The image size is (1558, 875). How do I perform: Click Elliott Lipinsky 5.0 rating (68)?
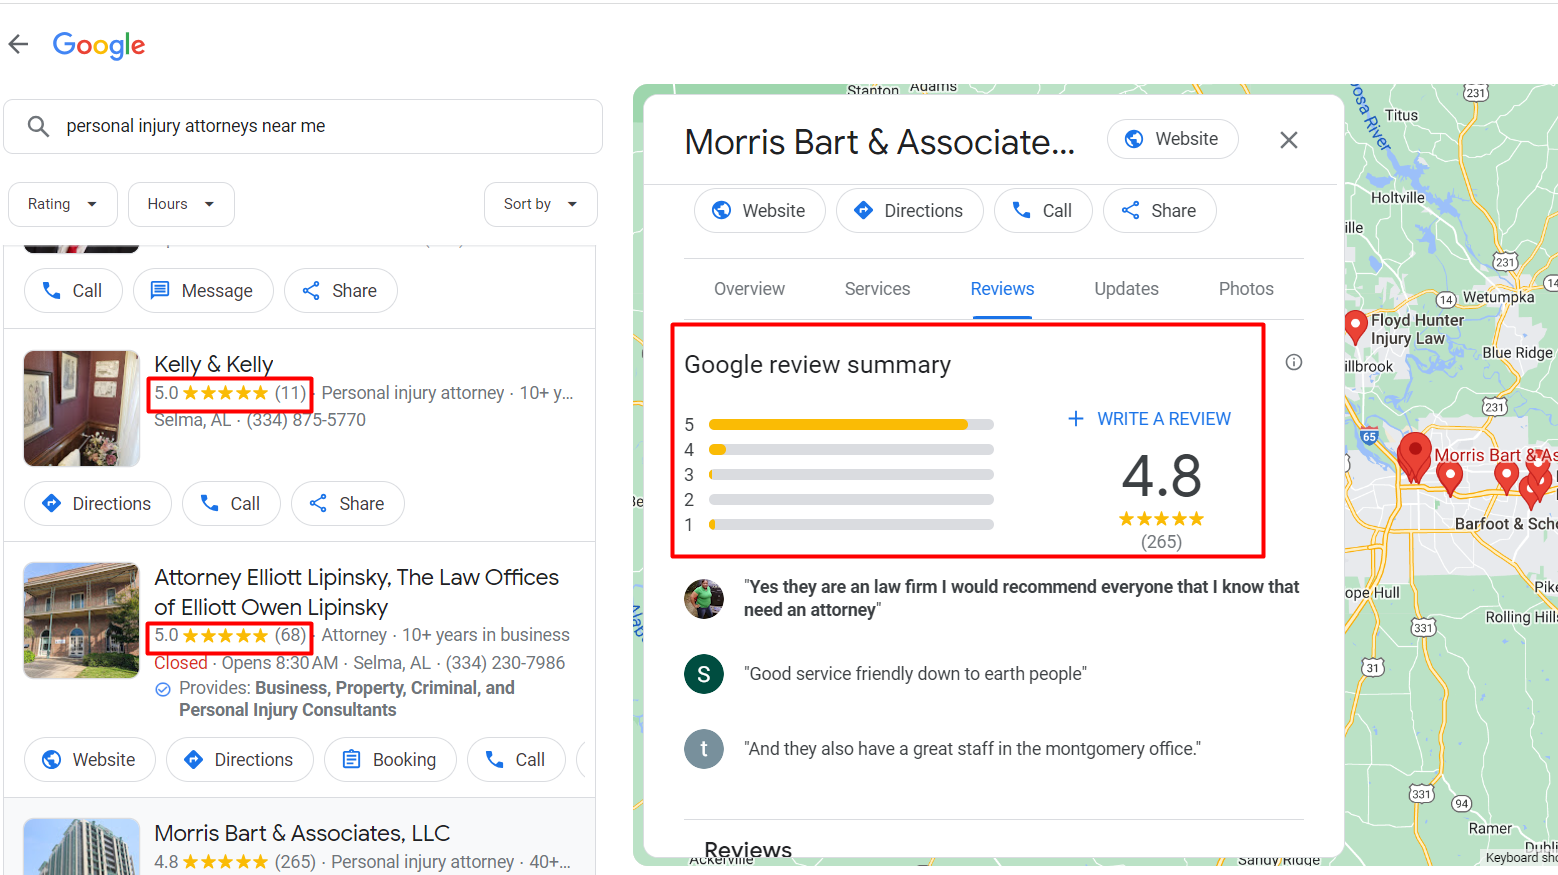pyautogui.click(x=230, y=635)
